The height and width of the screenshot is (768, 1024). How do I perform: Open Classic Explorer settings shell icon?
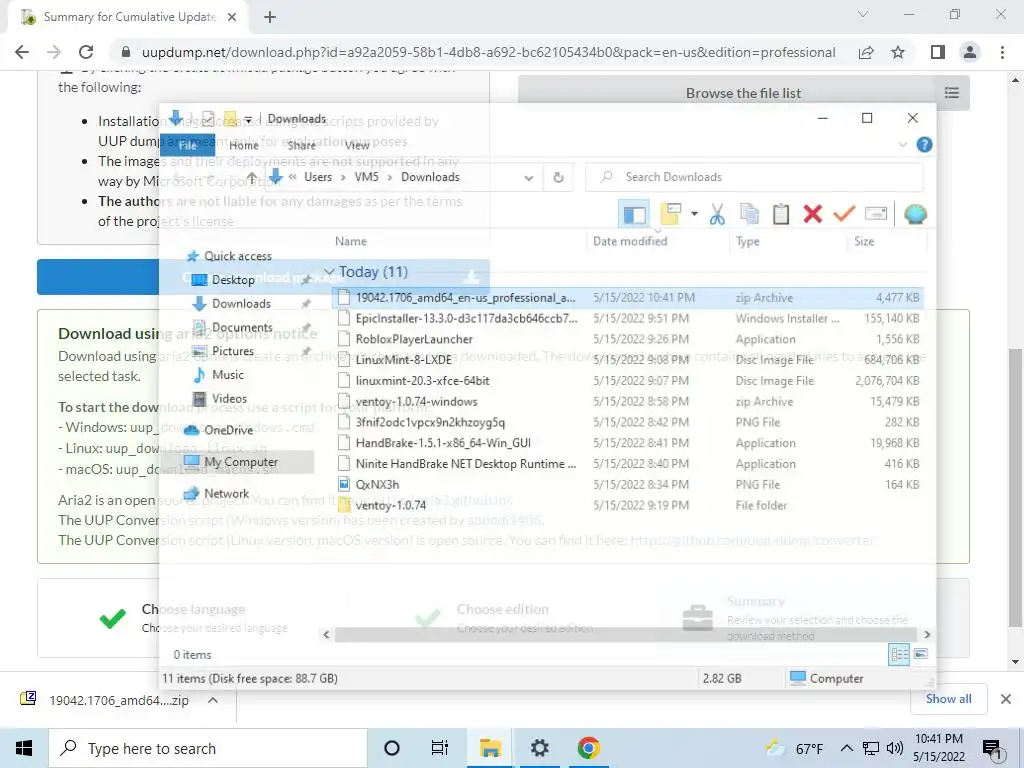click(915, 214)
